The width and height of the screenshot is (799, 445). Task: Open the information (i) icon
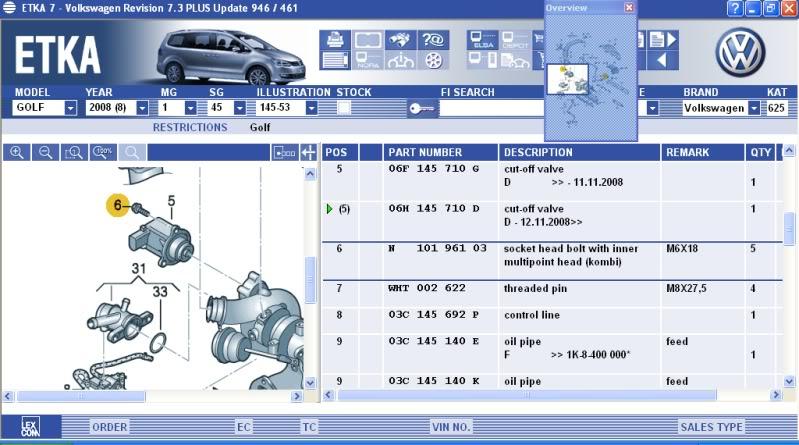tap(401, 60)
